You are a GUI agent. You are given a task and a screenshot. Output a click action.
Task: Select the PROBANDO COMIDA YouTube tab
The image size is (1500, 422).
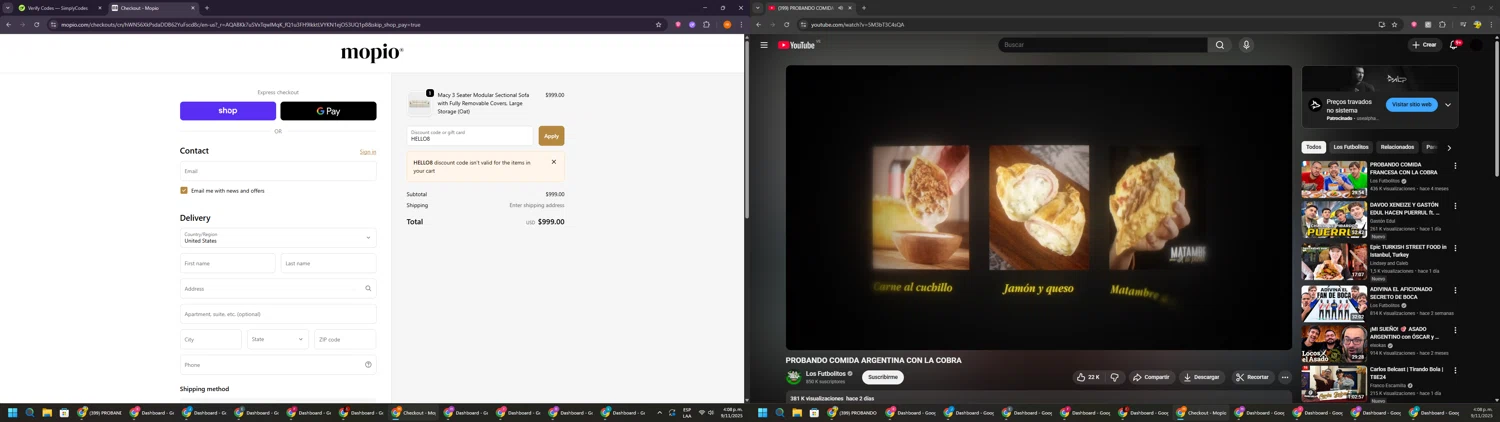tap(810, 8)
